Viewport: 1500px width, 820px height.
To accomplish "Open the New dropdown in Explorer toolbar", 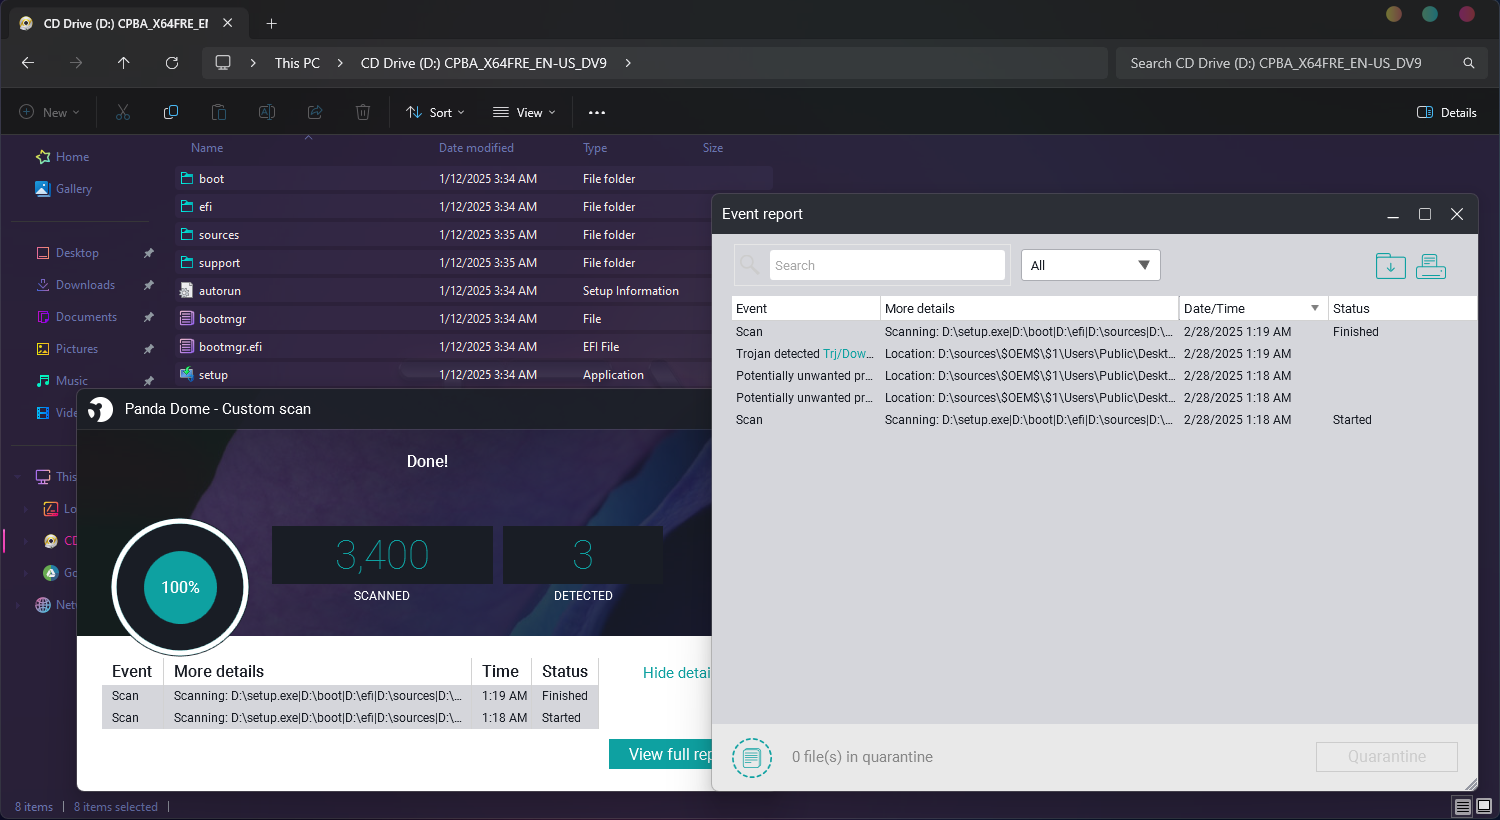I will pyautogui.click(x=49, y=112).
